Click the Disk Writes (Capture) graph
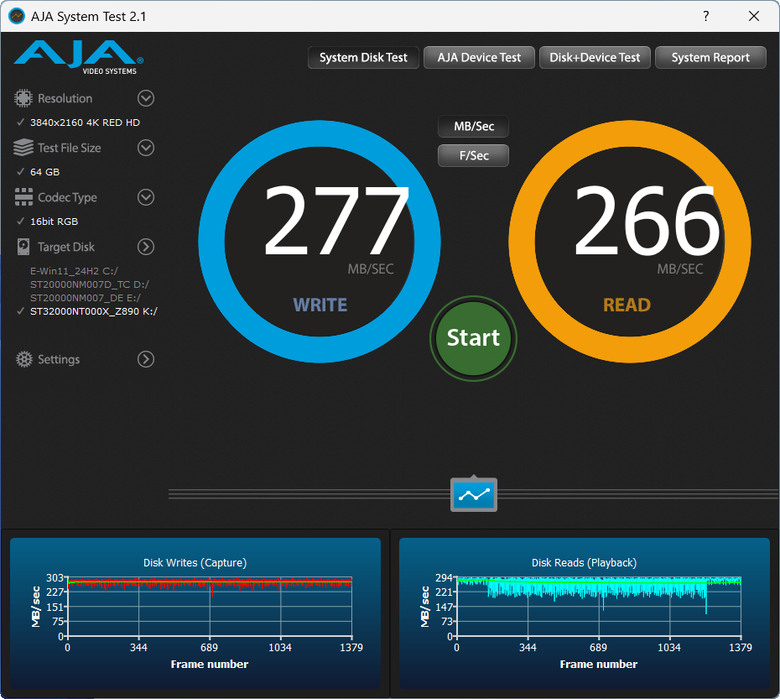 click(x=195, y=613)
